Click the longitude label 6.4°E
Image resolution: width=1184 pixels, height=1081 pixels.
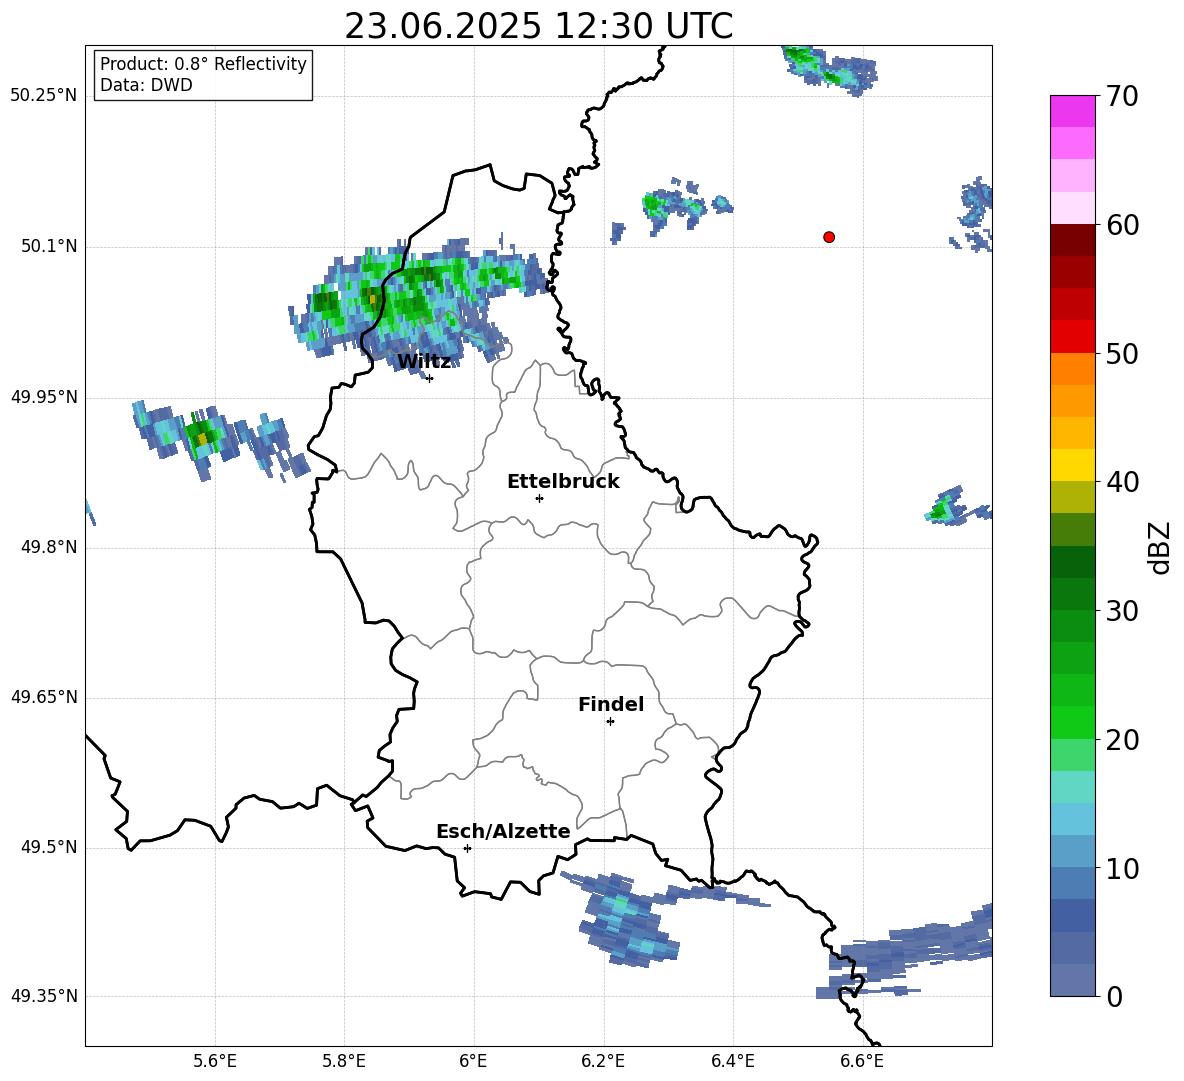732,1061
